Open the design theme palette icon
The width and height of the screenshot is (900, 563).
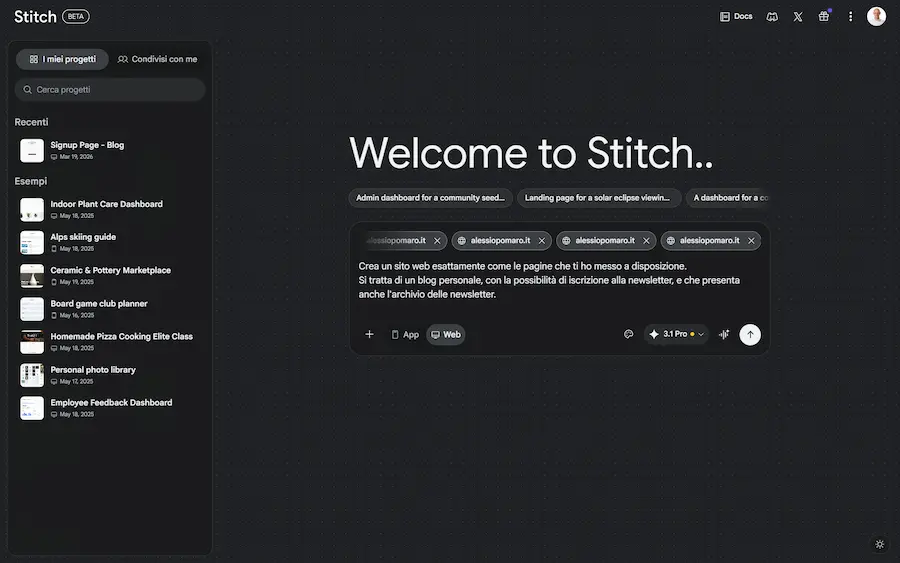629,334
